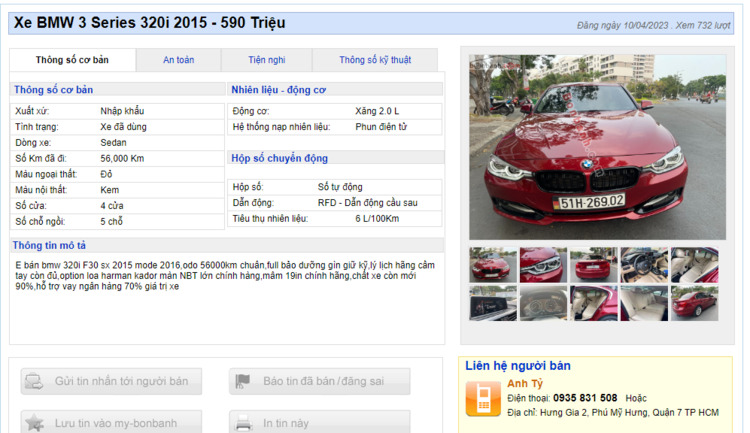Click the Nhập khẩu origin value
This screenshot has width=750, height=433.
coord(122,111)
